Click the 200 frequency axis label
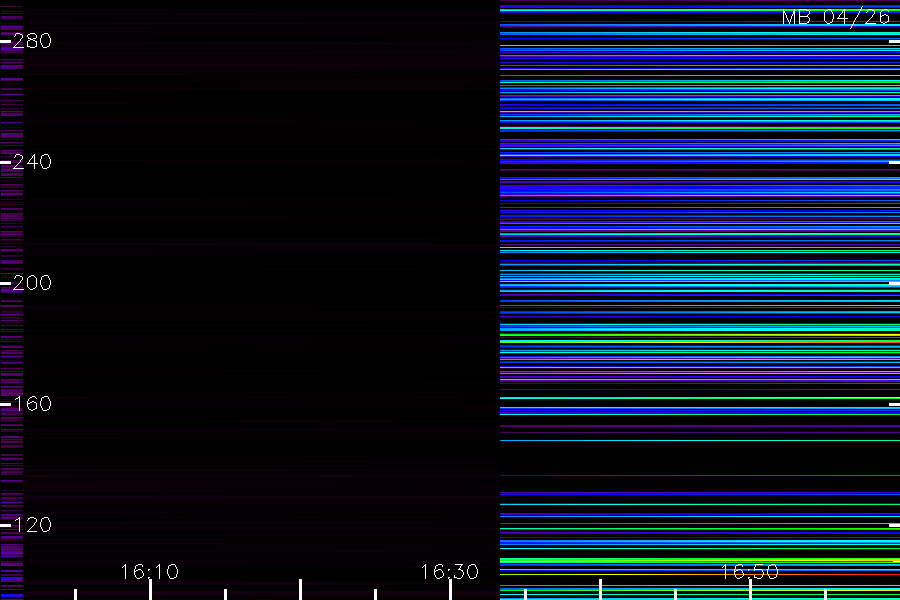Screen dimensions: 900x600 pyautogui.click(x=32, y=283)
